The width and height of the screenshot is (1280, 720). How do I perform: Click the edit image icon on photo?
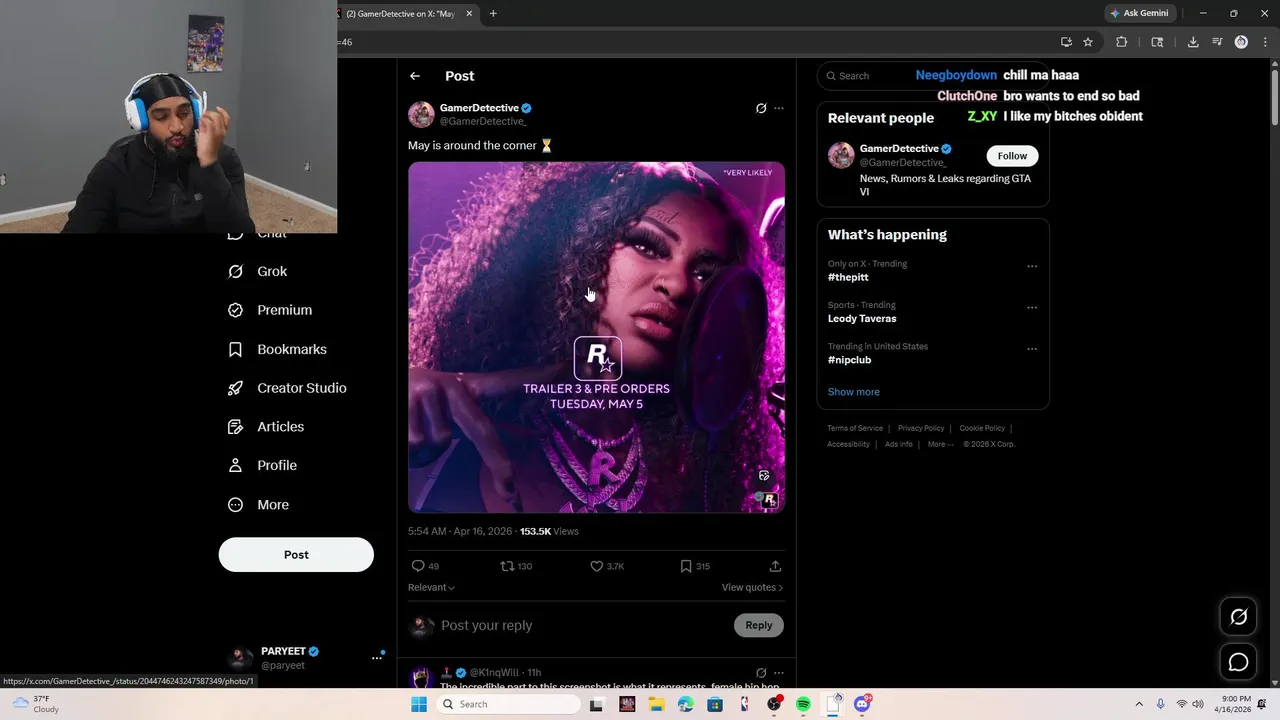764,475
